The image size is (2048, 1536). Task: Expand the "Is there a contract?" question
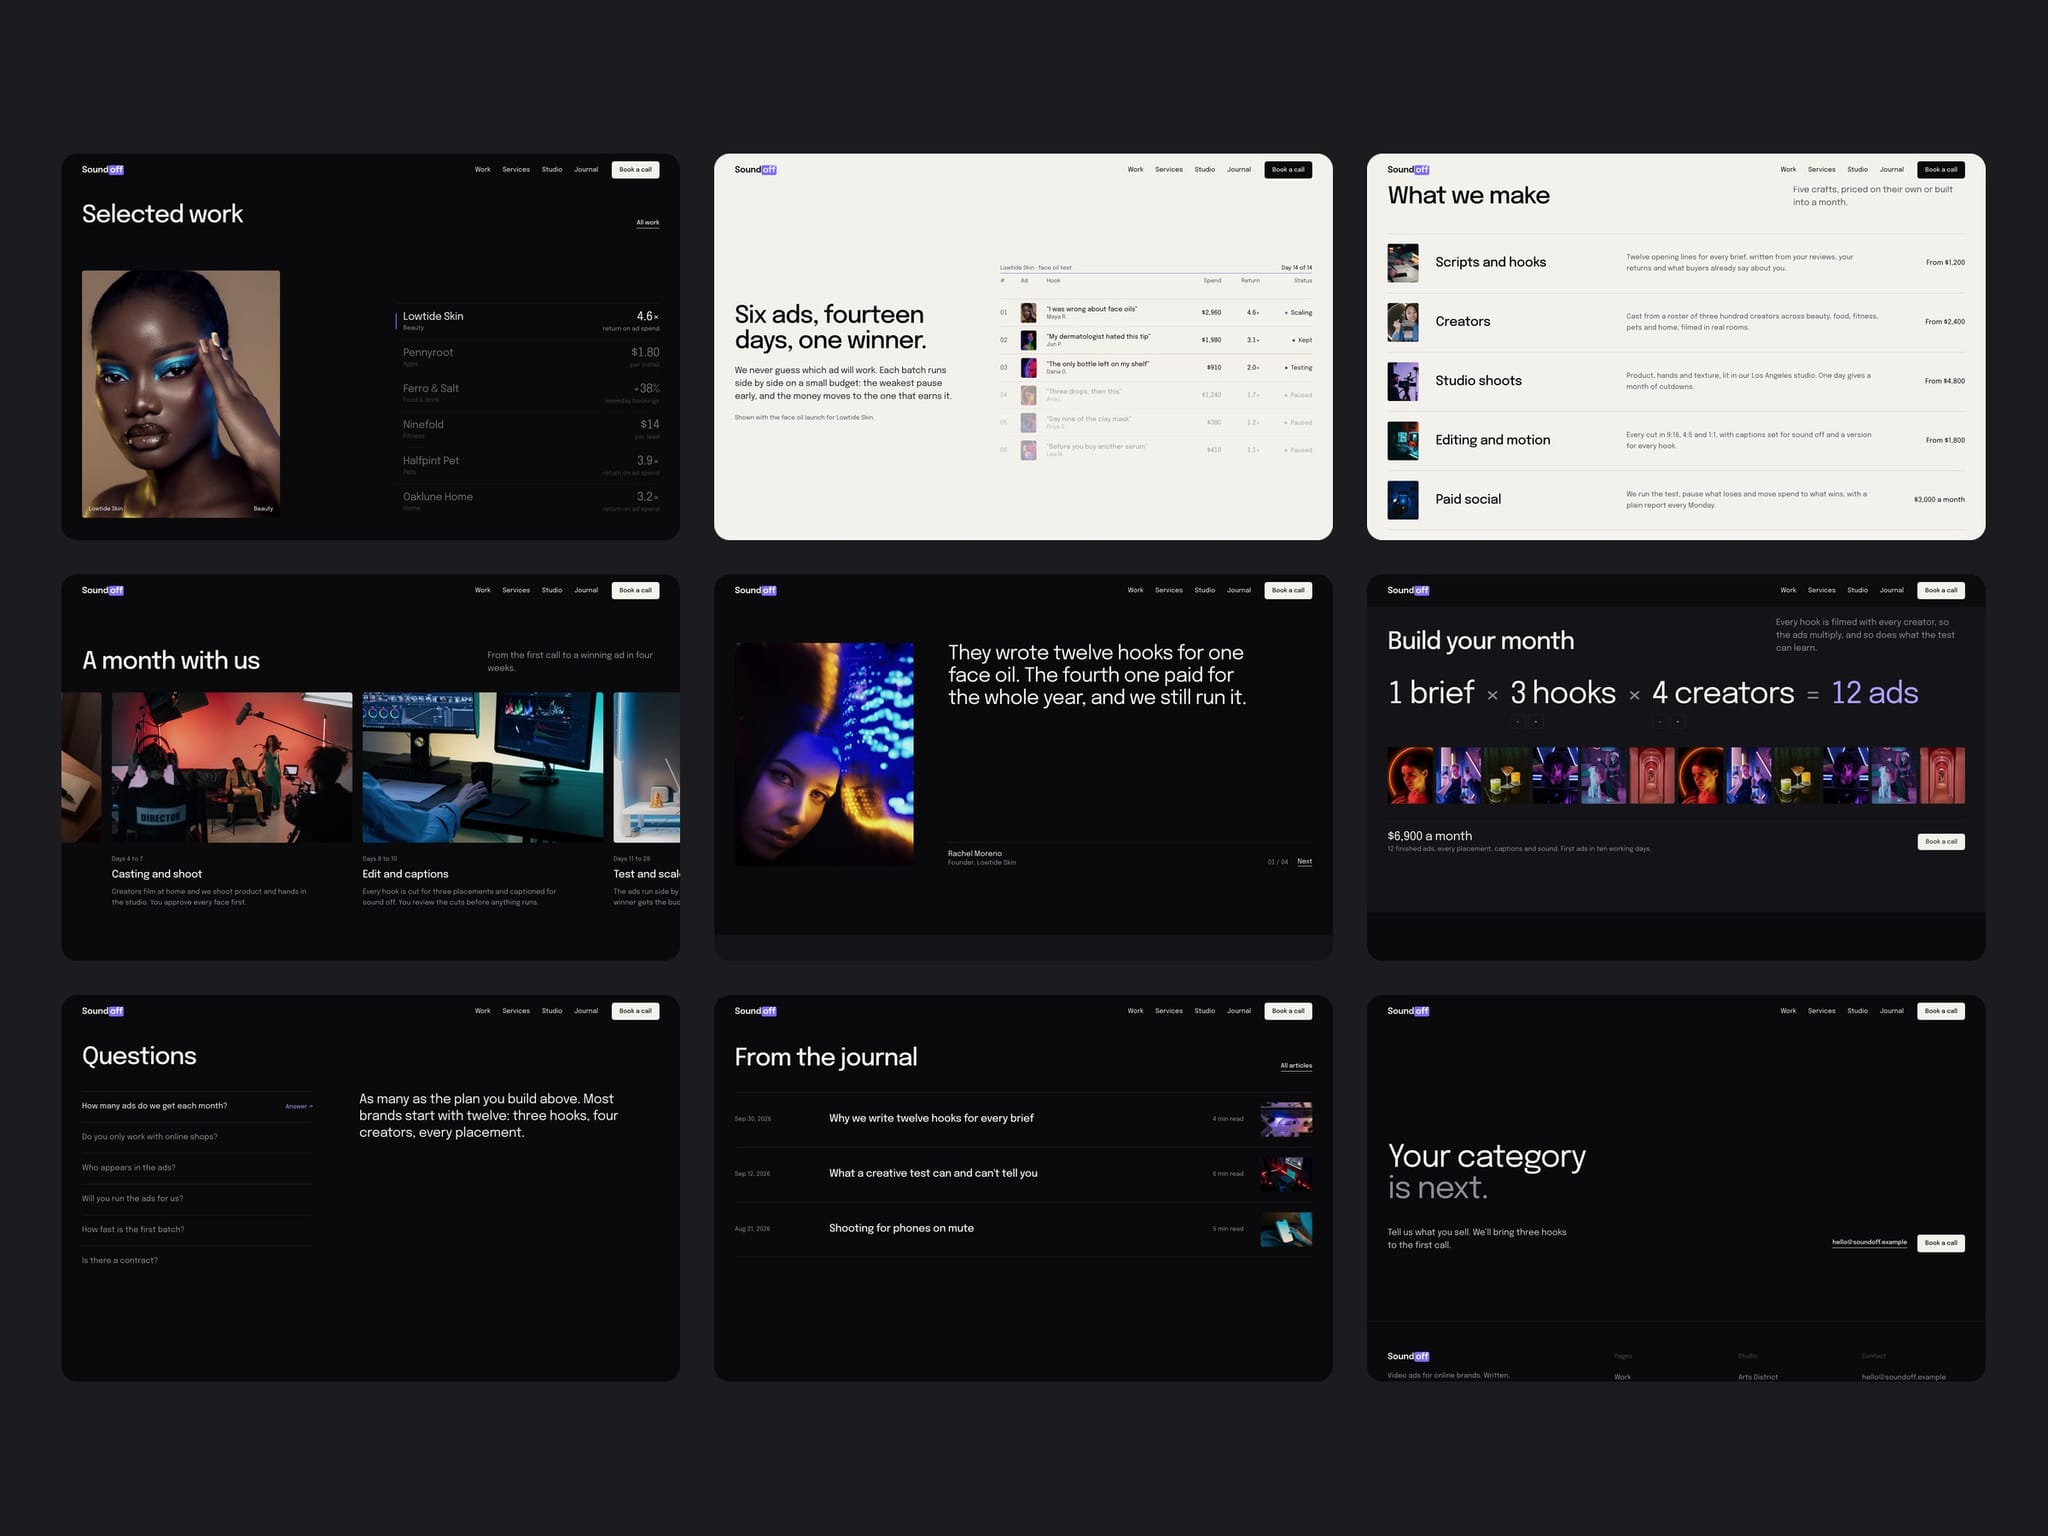pos(197,1261)
